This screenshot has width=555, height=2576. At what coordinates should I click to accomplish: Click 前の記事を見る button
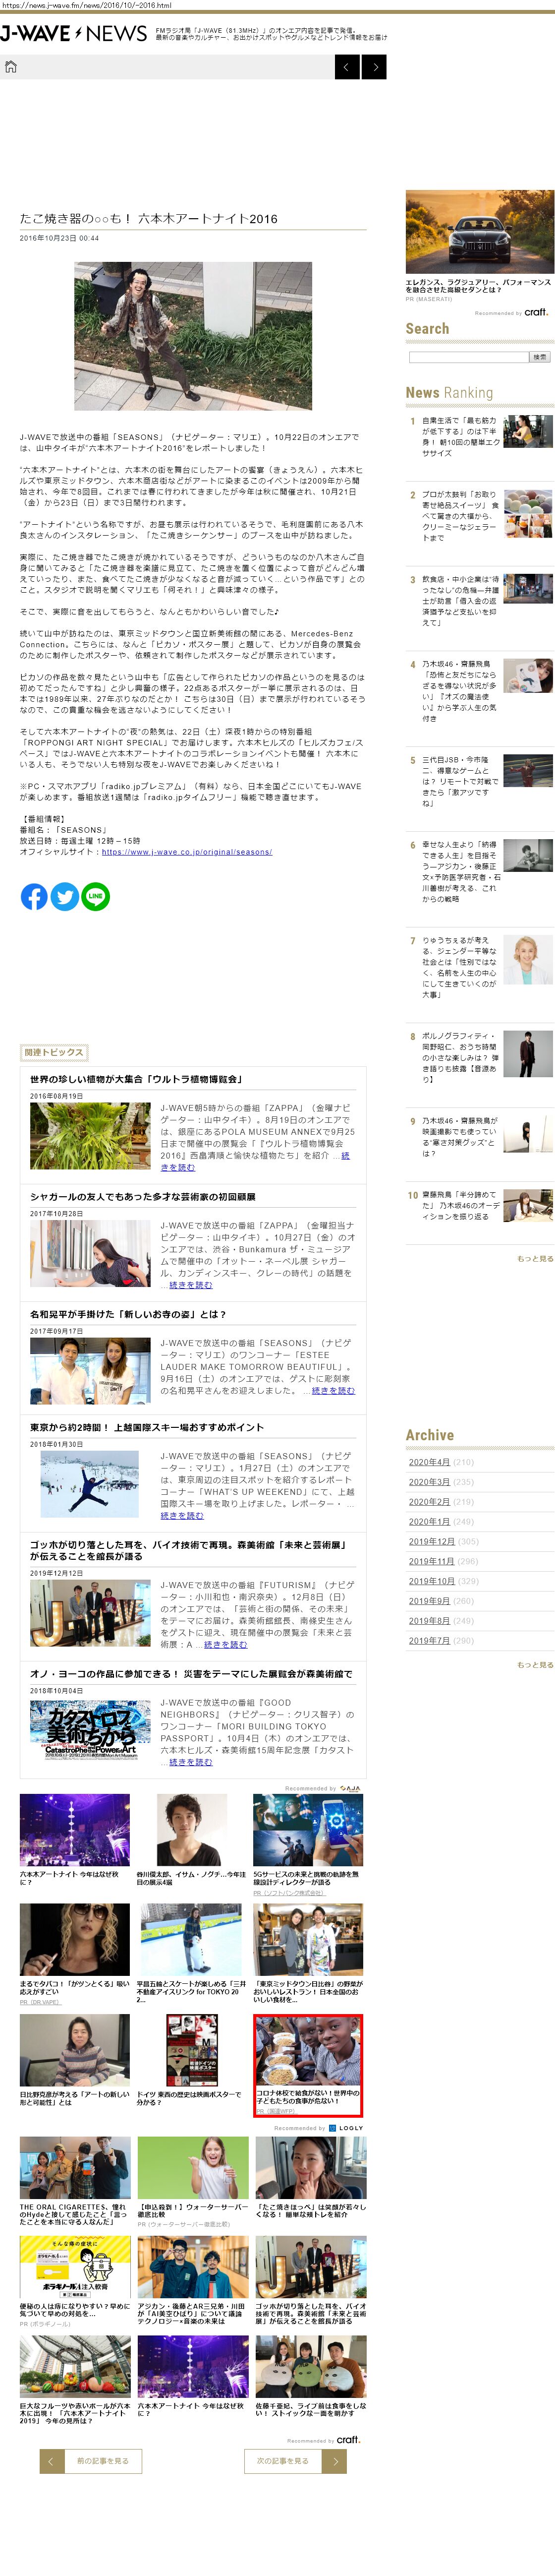pos(103,2460)
